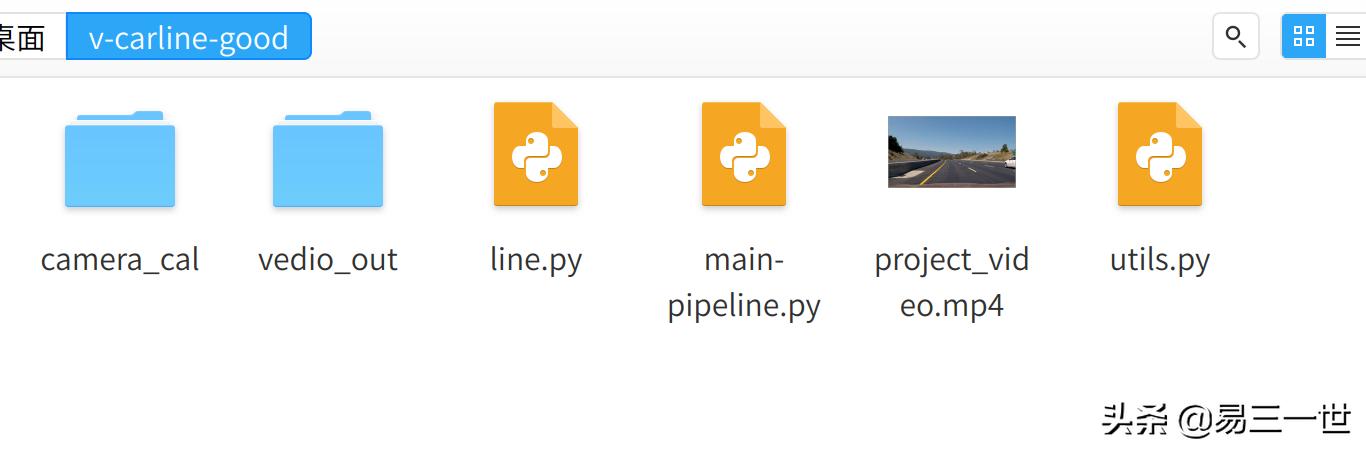Select the utils.py Python file icon
Image resolution: width=1366 pixels, height=452 pixels.
(x=1160, y=154)
